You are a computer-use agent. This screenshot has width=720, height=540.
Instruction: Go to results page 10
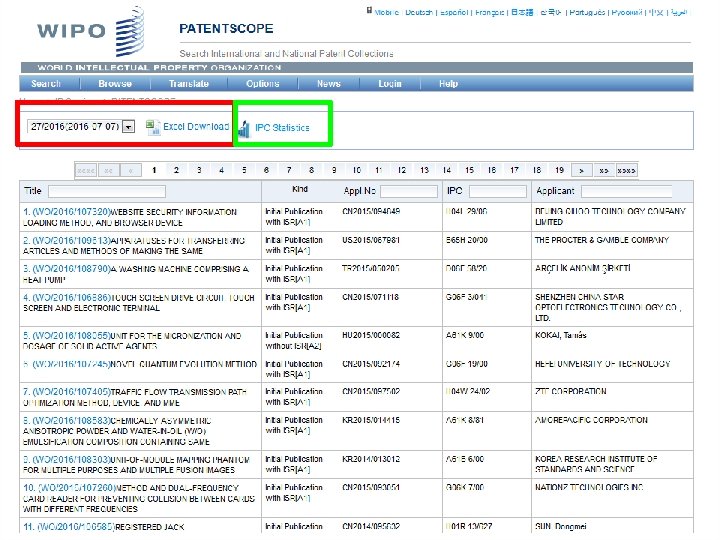[x=357, y=170]
